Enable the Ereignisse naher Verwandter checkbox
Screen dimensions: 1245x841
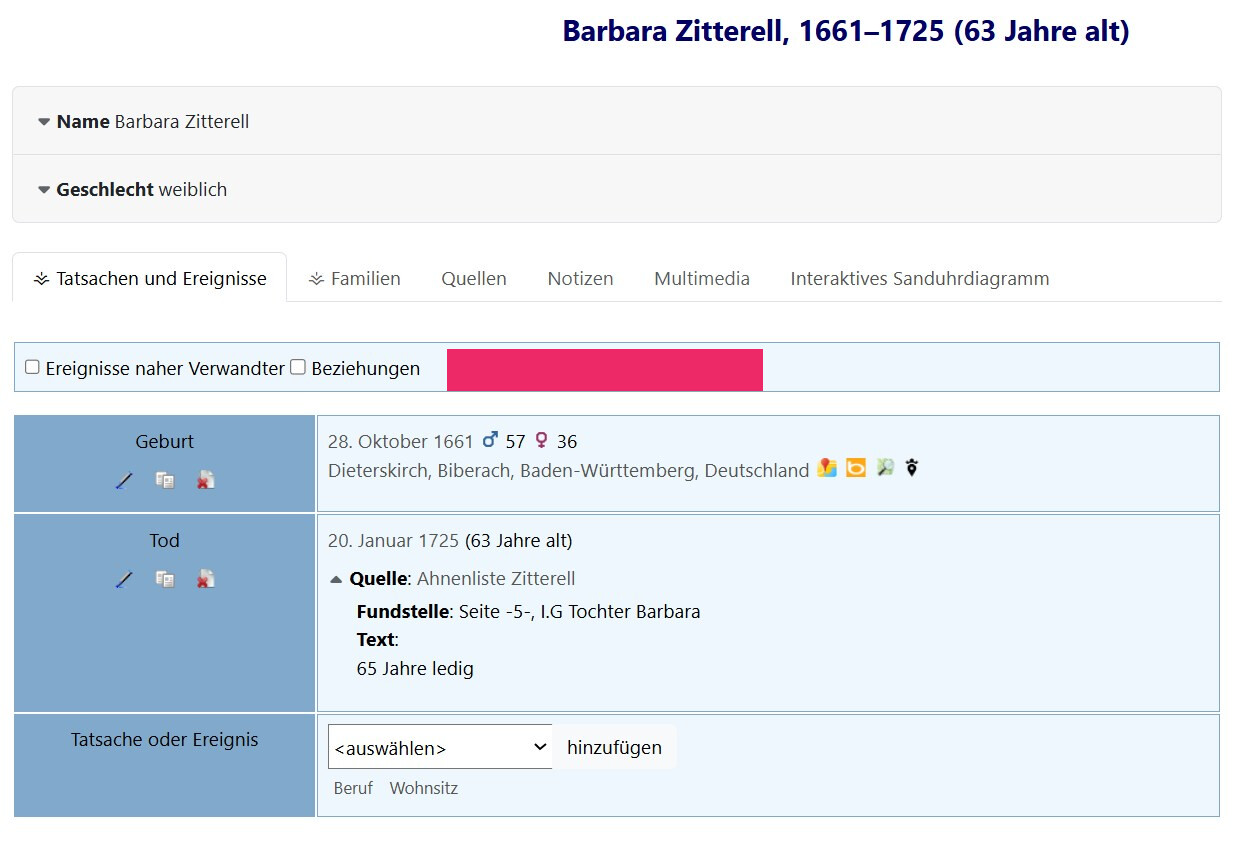tap(33, 367)
